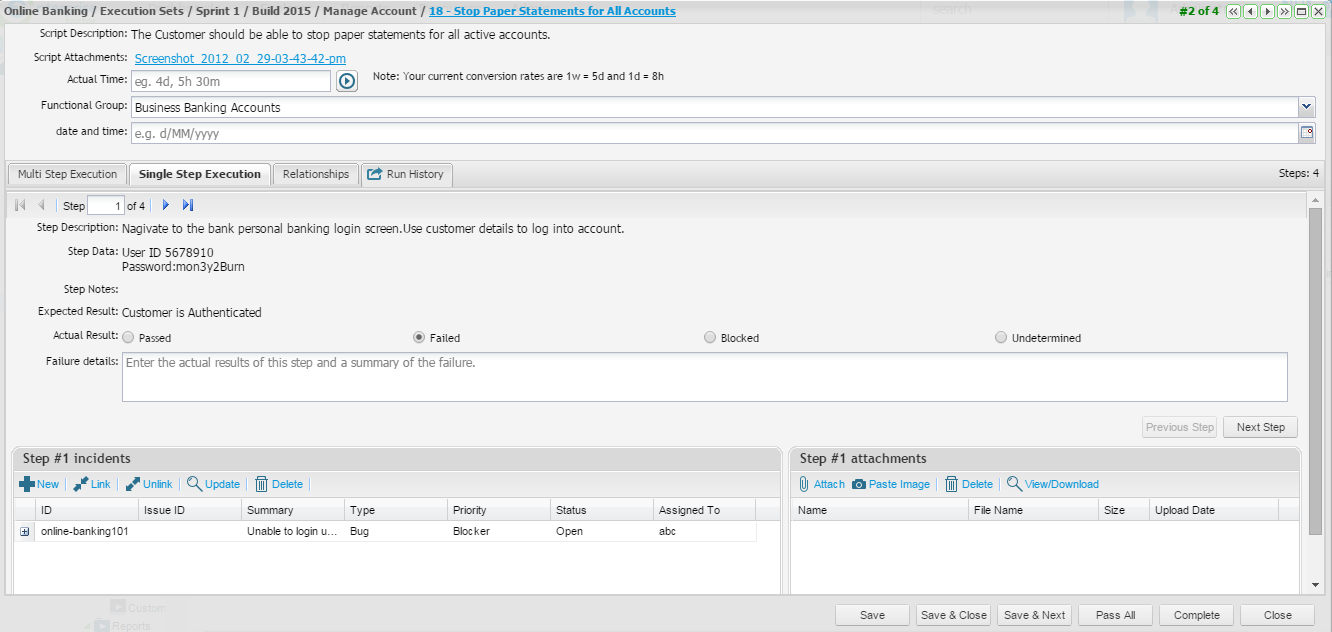Open the Screenshot_2012_02_29 attachment link
This screenshot has width=1332, height=632.
click(x=240, y=58)
